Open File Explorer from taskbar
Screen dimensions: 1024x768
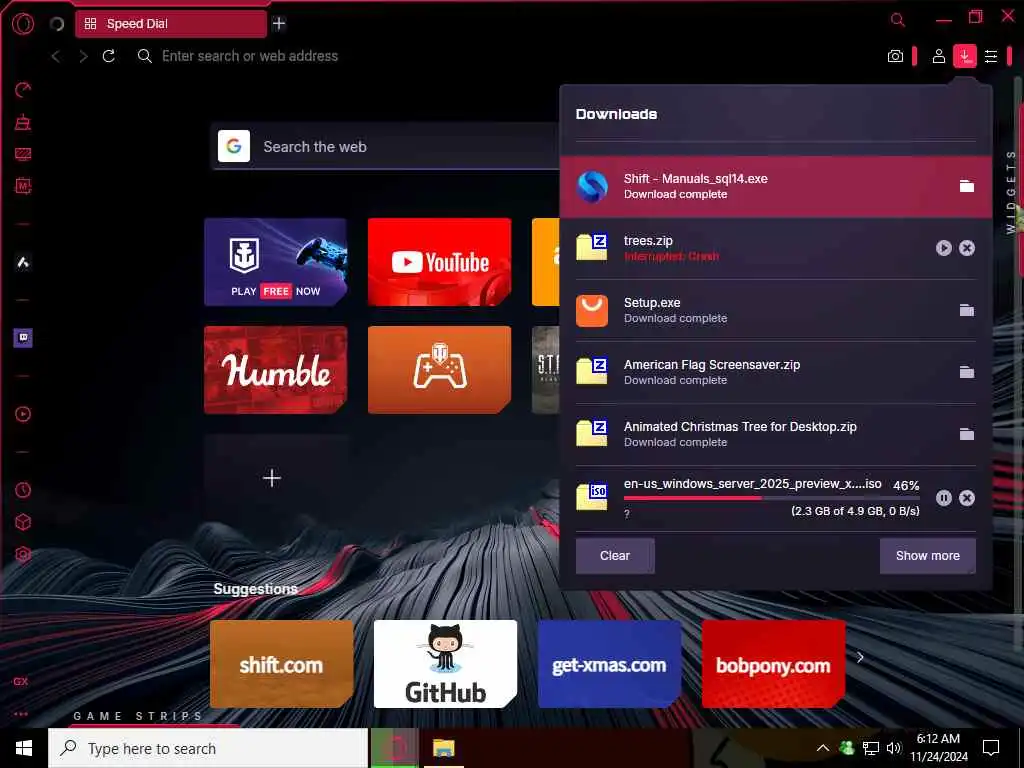click(x=443, y=748)
